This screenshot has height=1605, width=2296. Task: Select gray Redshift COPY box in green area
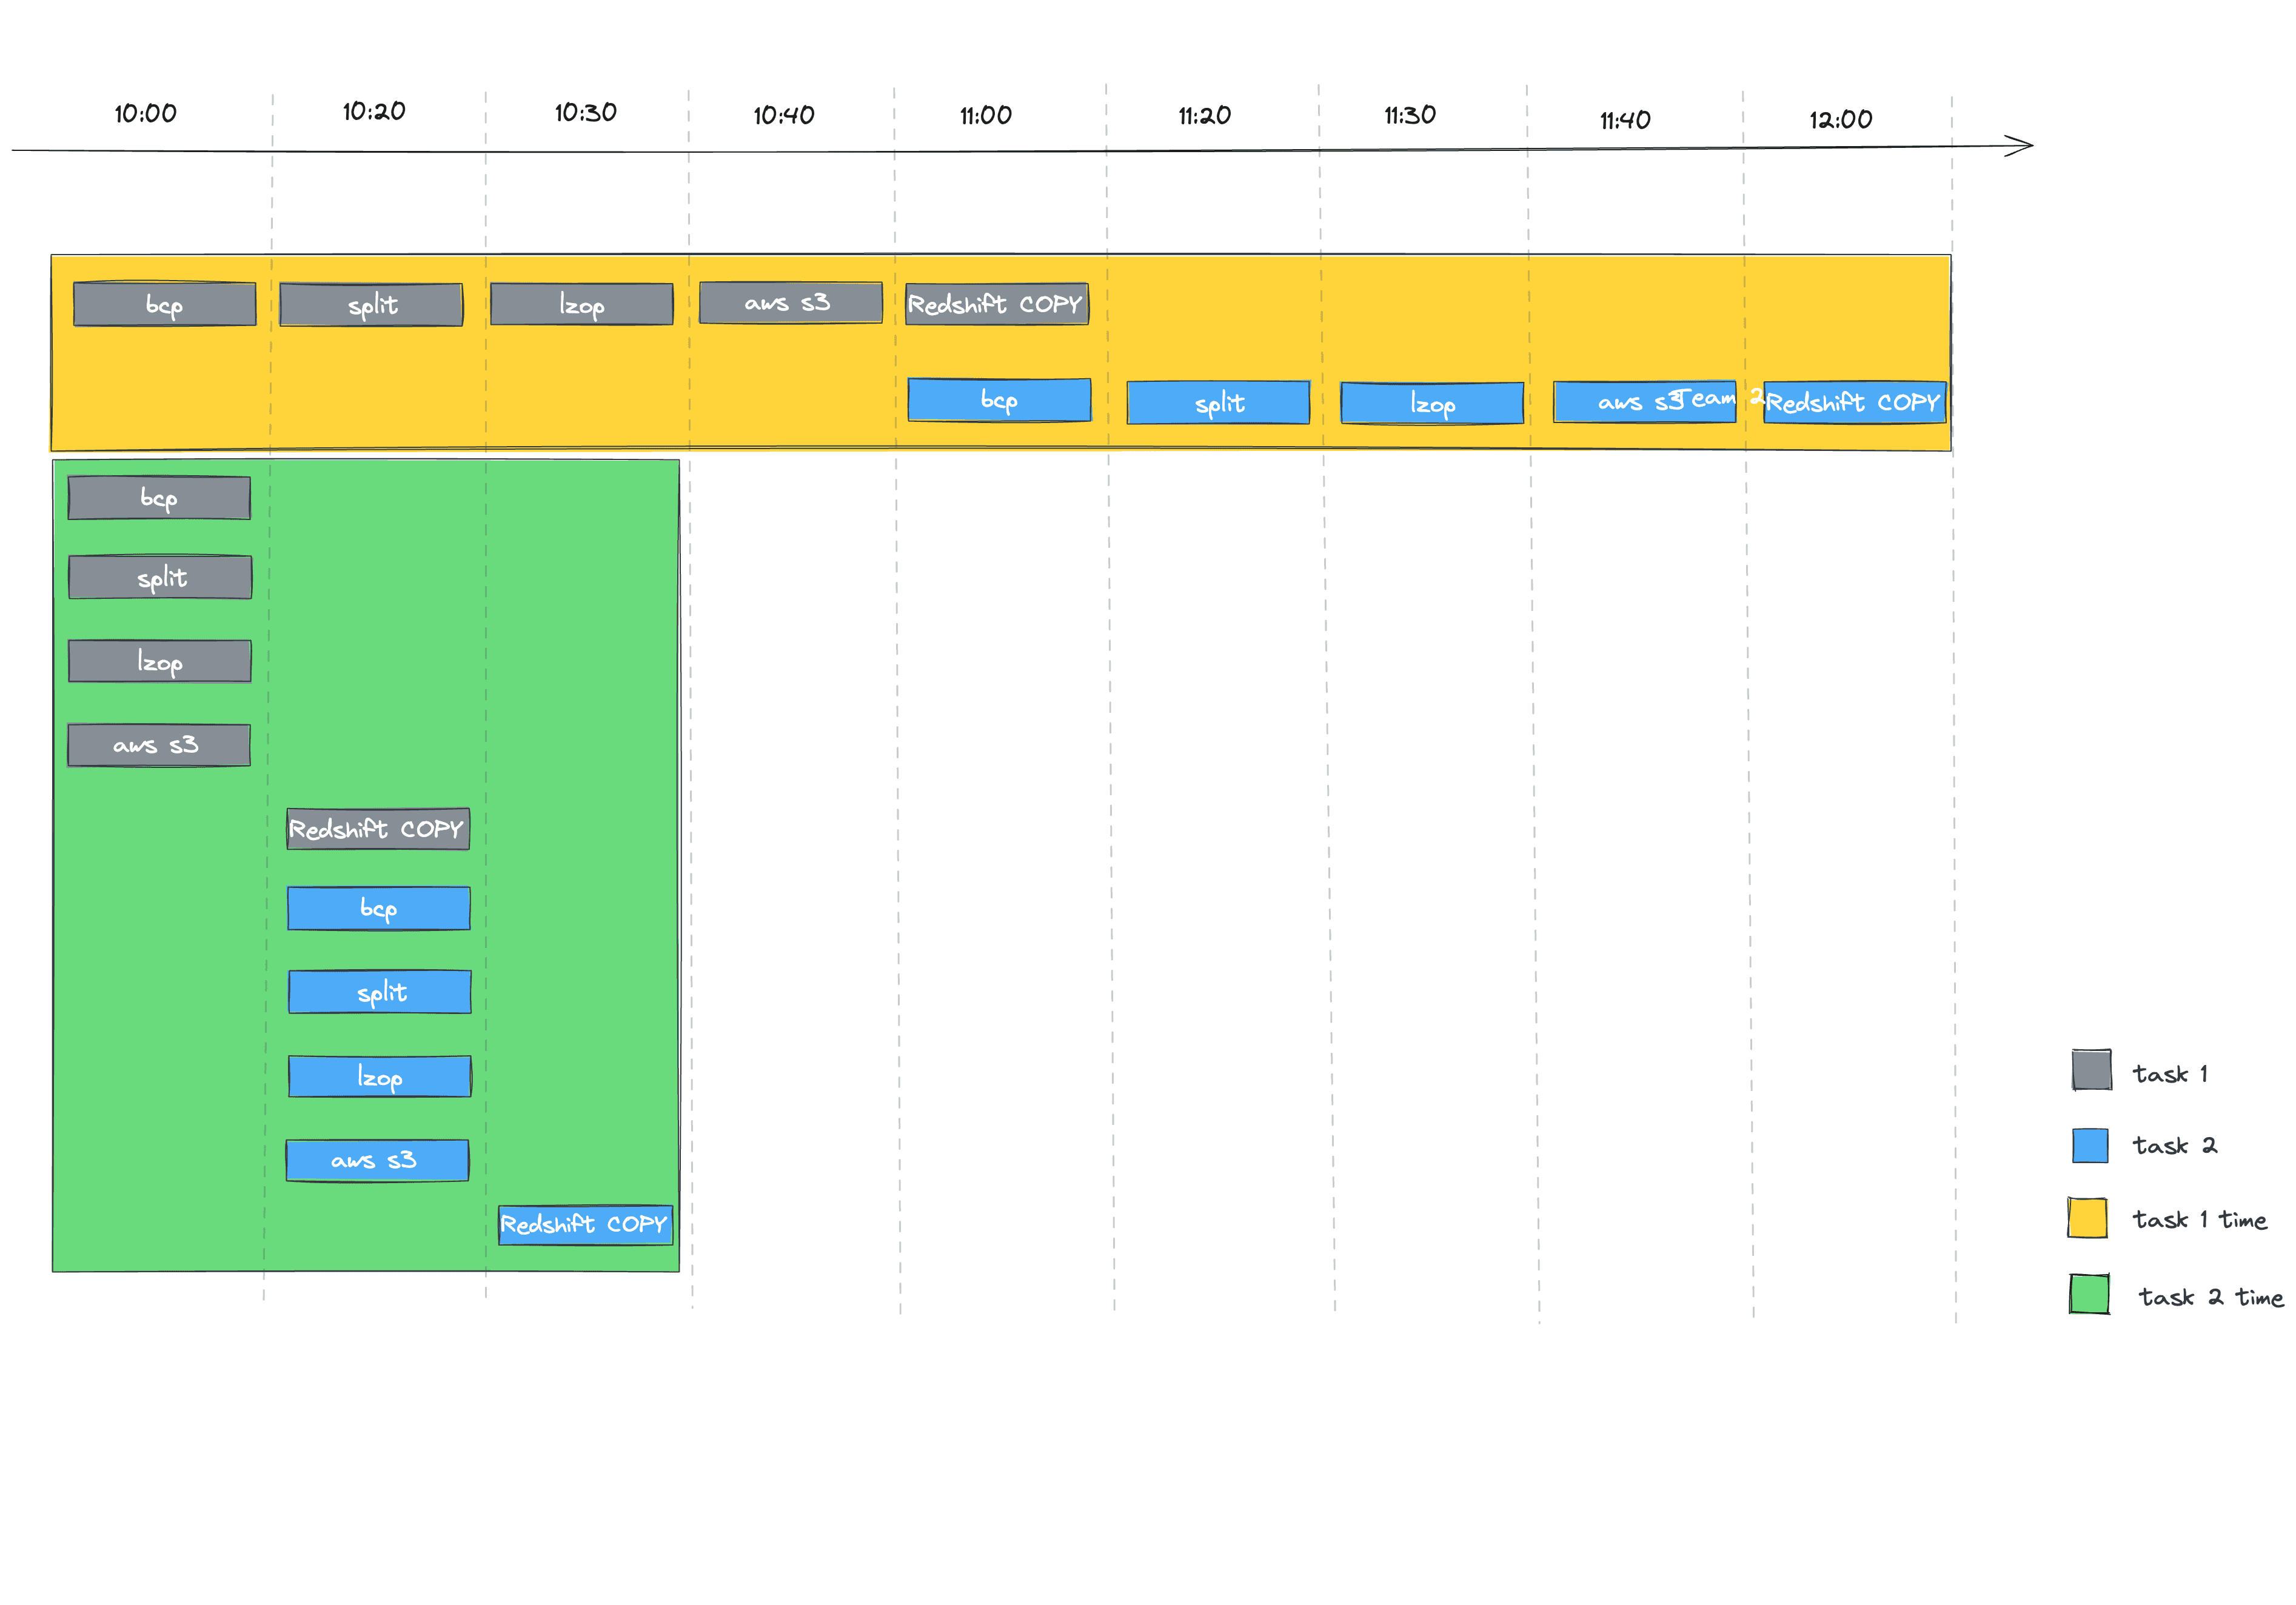(x=378, y=829)
